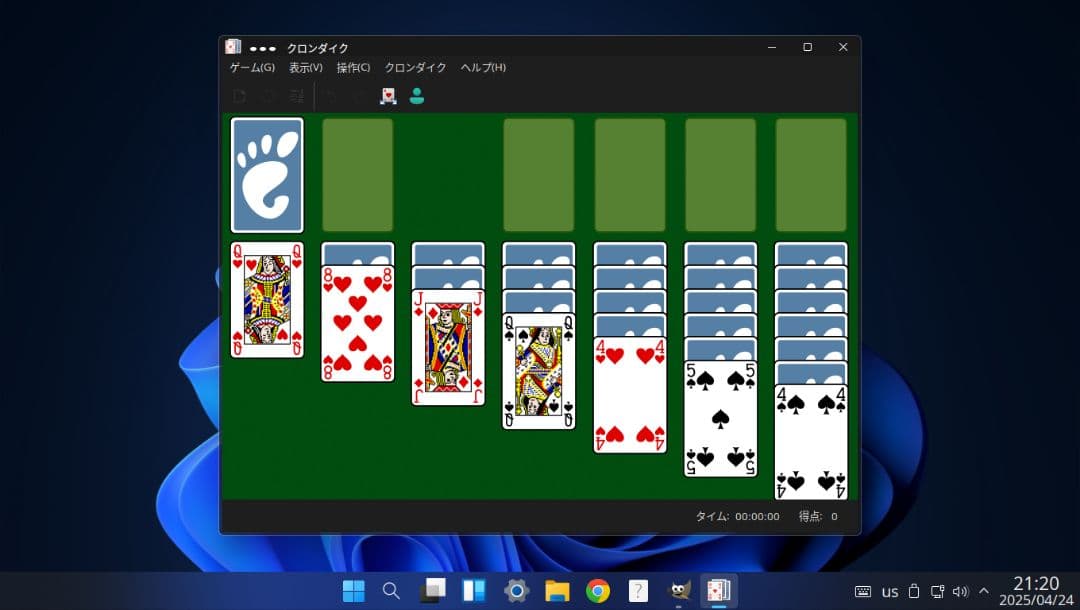
Task: Open GIMP from the taskbar
Action: coord(679,591)
